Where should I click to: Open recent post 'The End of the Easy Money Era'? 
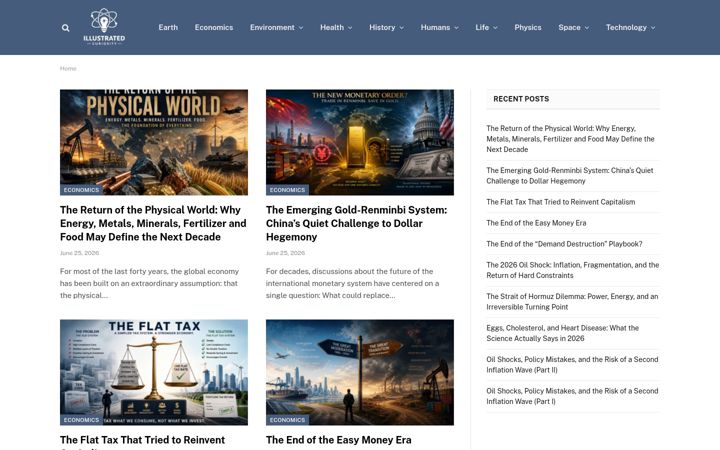pyautogui.click(x=536, y=223)
